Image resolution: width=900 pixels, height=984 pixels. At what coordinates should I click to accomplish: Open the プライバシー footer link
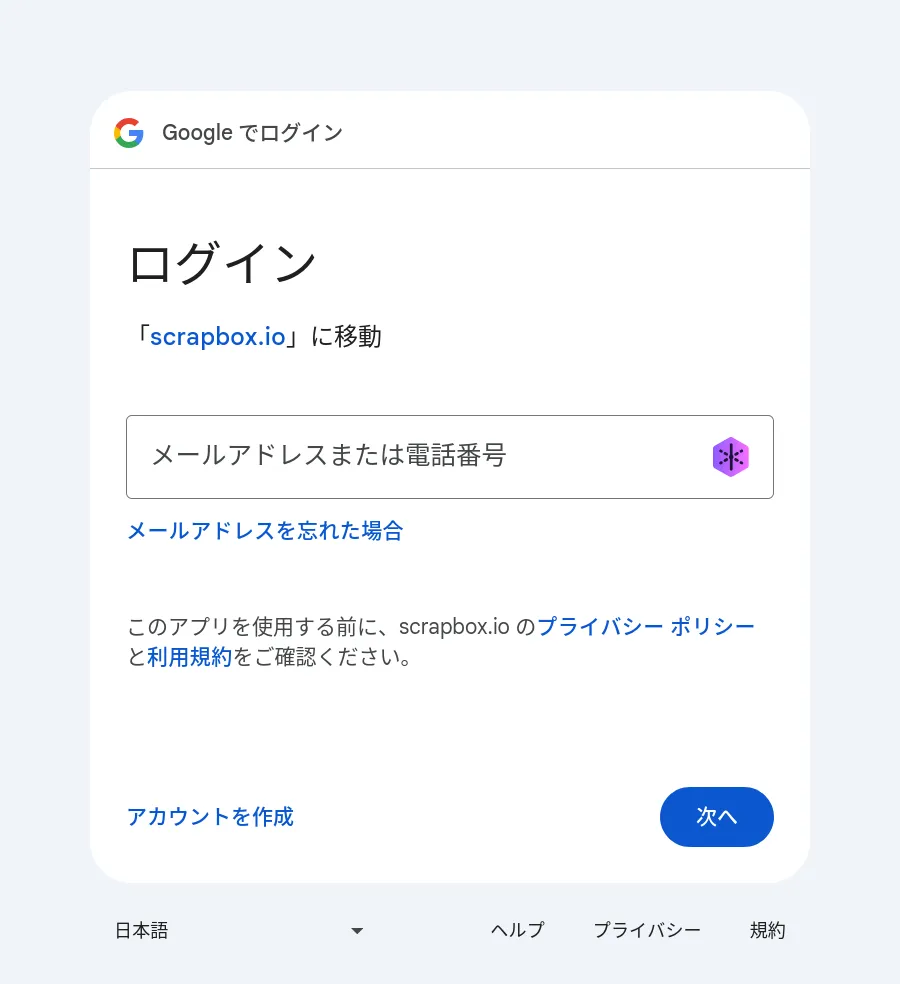coord(647,931)
